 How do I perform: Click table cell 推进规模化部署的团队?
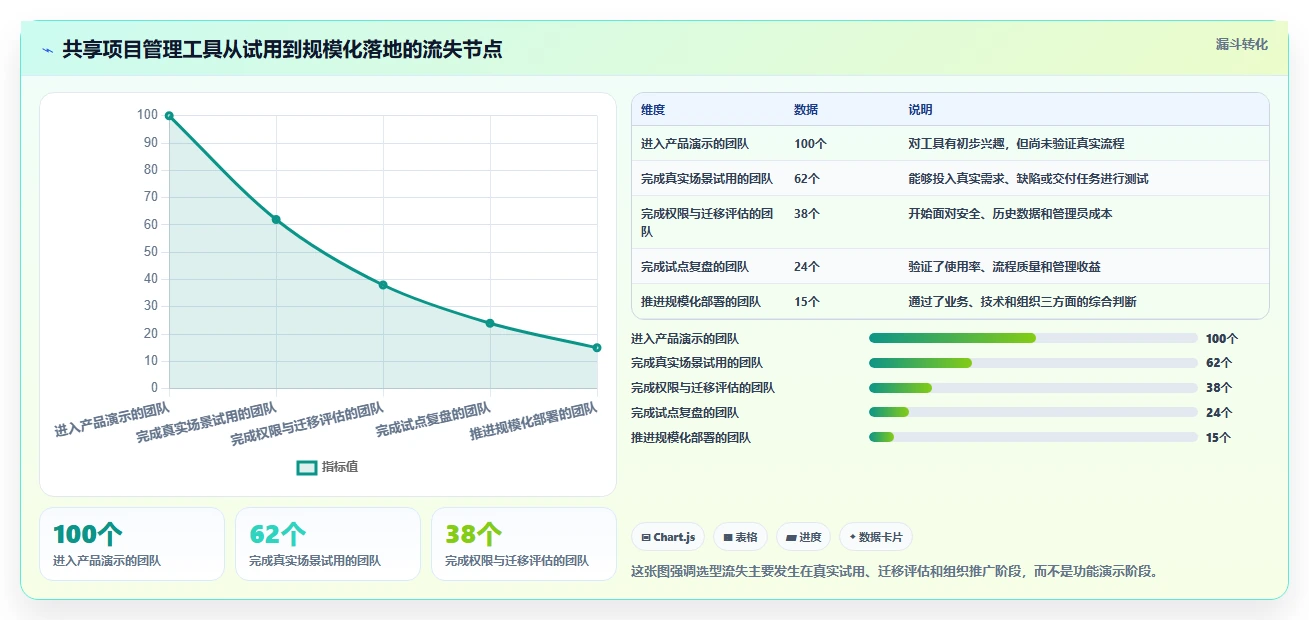(701, 302)
